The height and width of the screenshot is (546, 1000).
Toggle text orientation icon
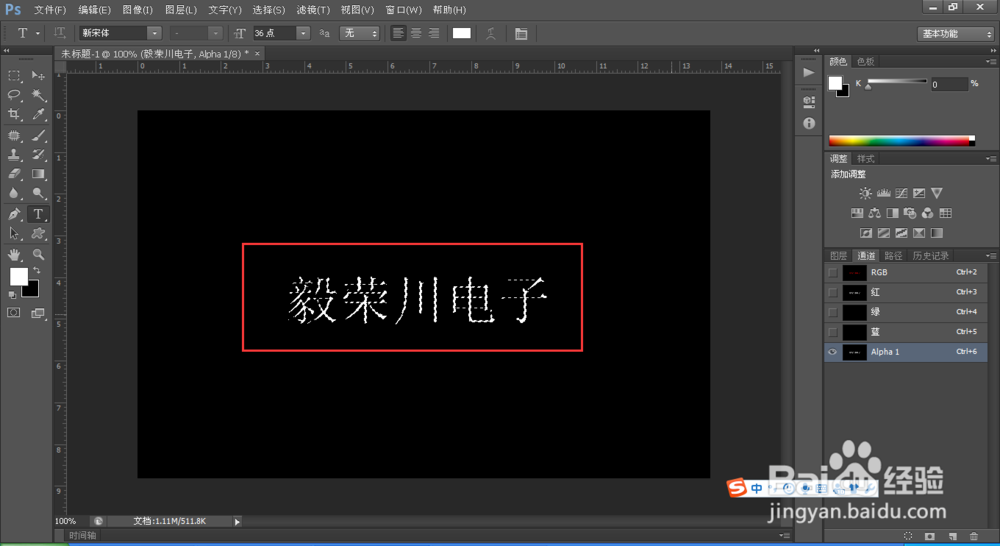(59, 33)
